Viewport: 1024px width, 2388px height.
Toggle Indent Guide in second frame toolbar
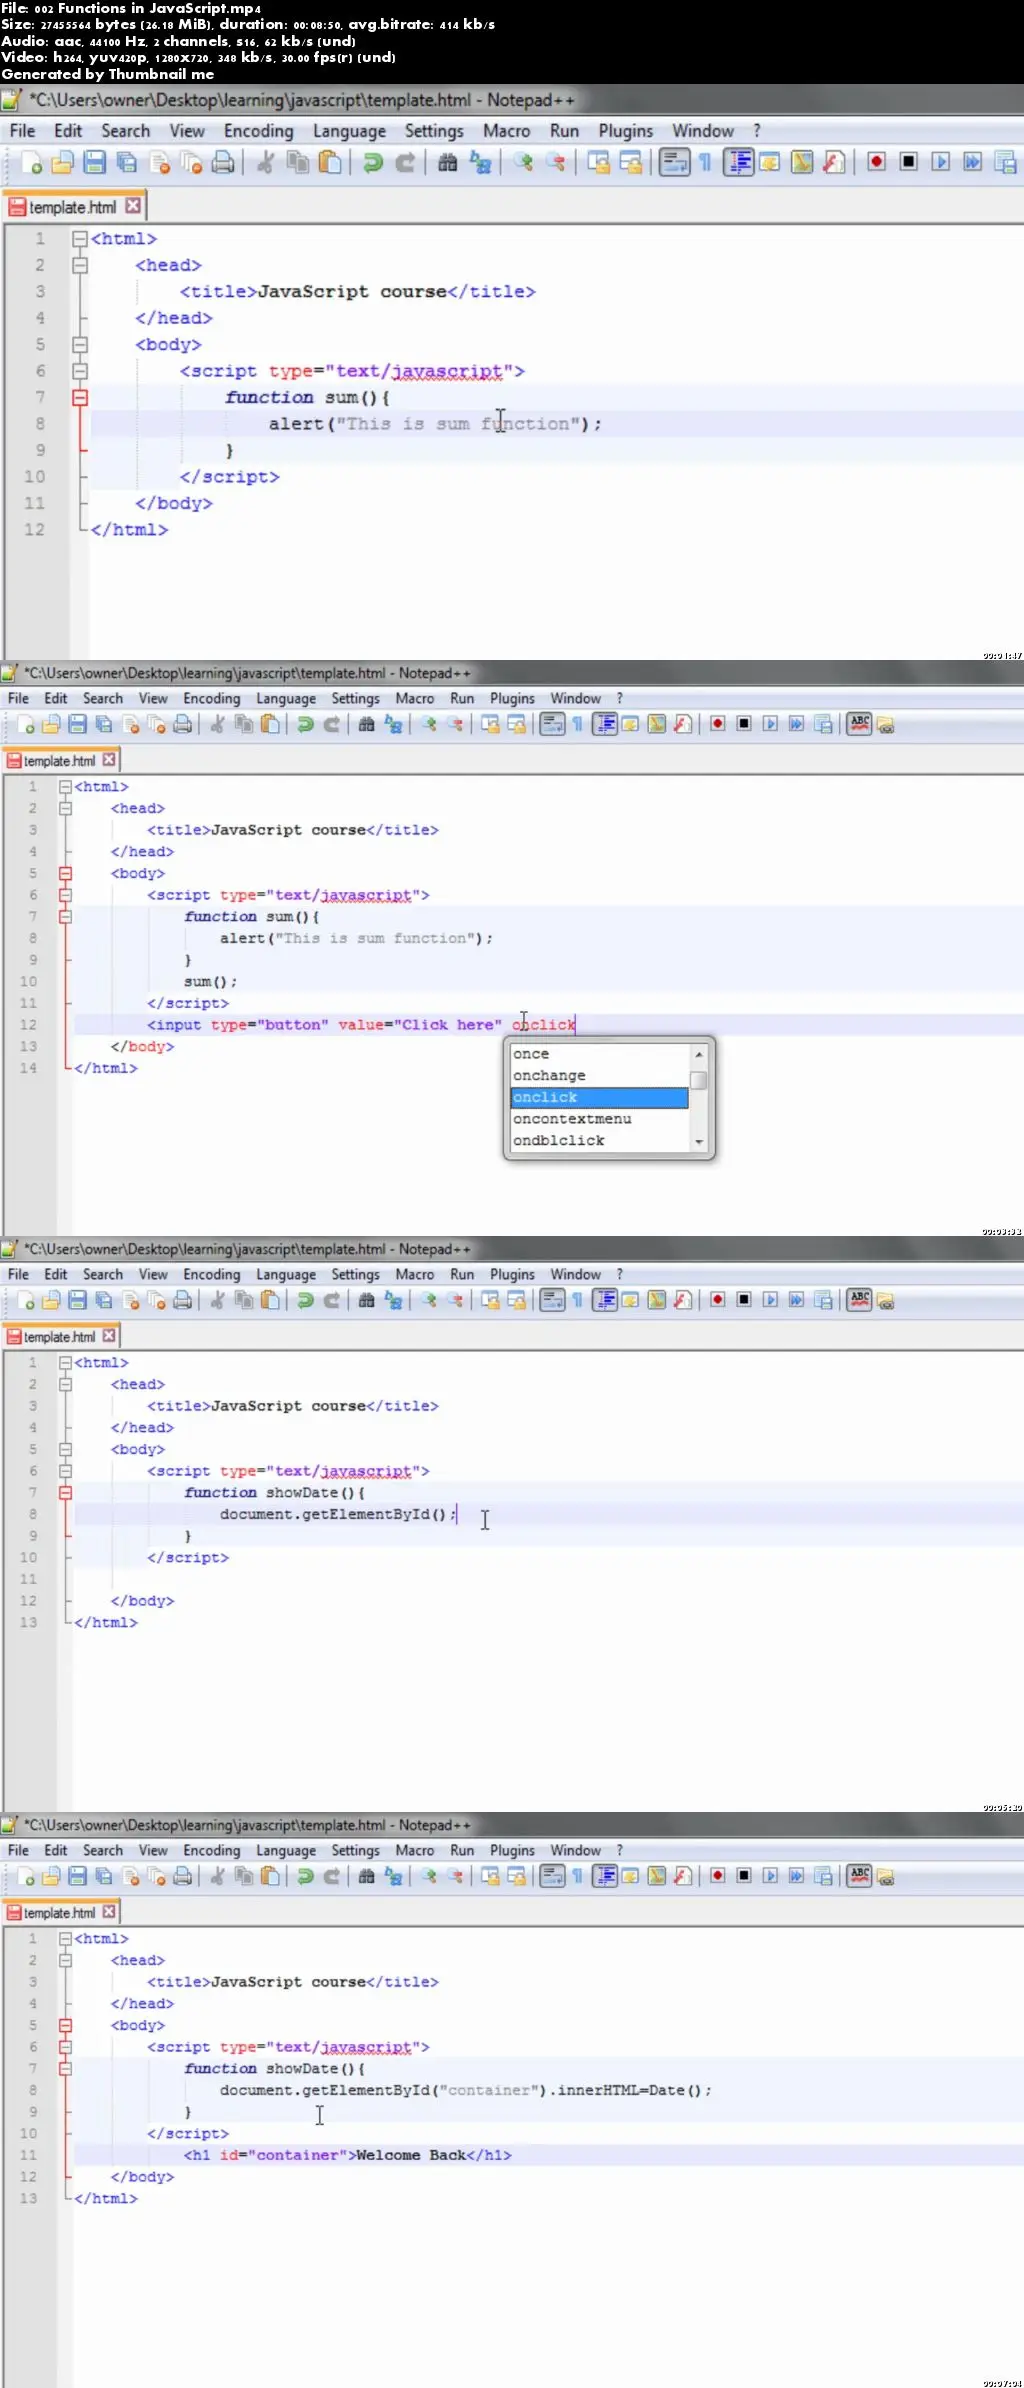605,724
